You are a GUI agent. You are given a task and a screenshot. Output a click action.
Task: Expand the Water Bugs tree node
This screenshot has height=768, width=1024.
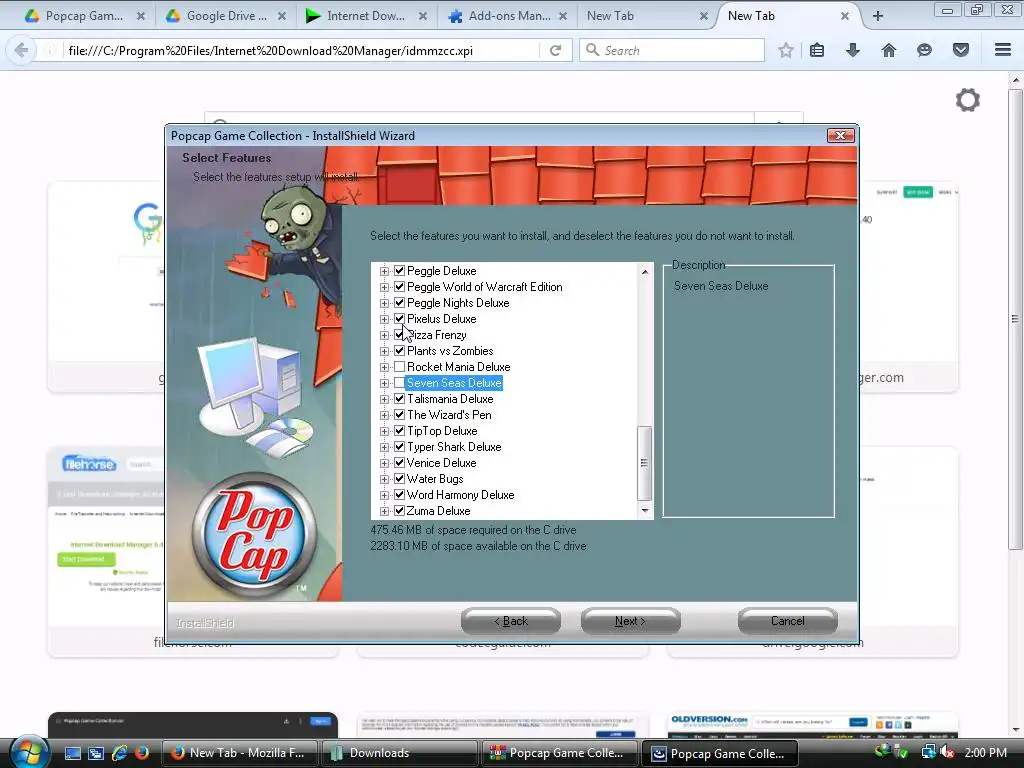[x=384, y=479]
